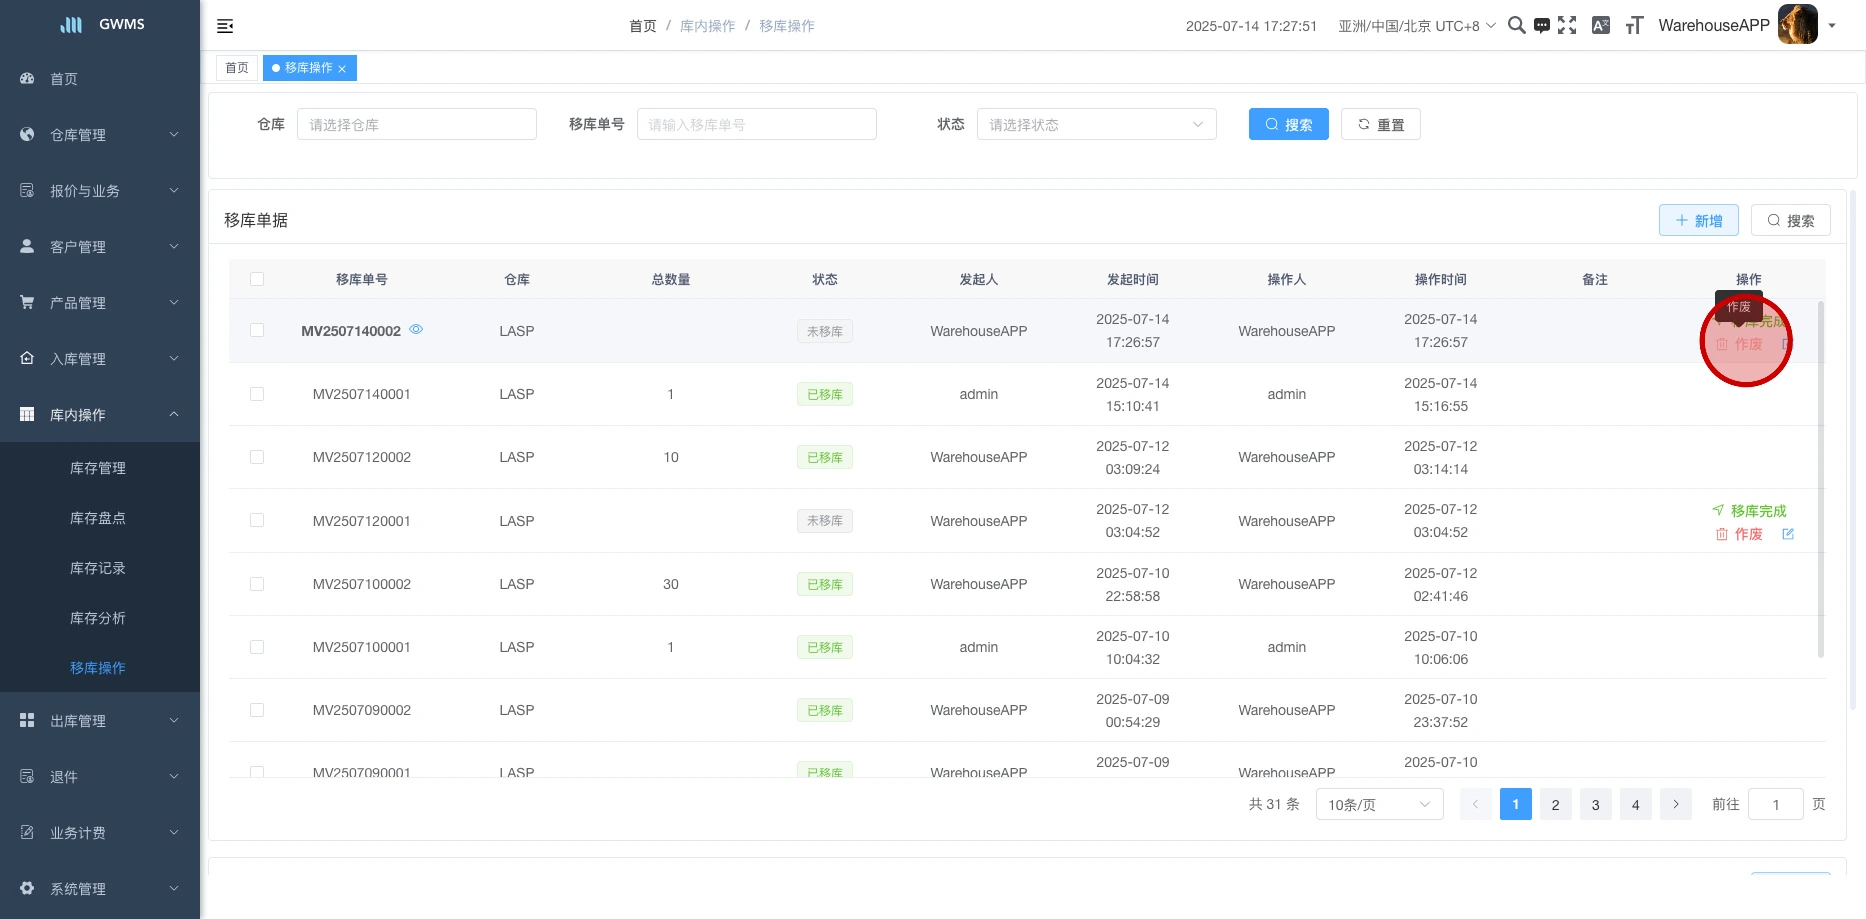Open 库存盘点 in the sidebar
Viewport: 1866px width, 919px height.
pyautogui.click(x=98, y=518)
